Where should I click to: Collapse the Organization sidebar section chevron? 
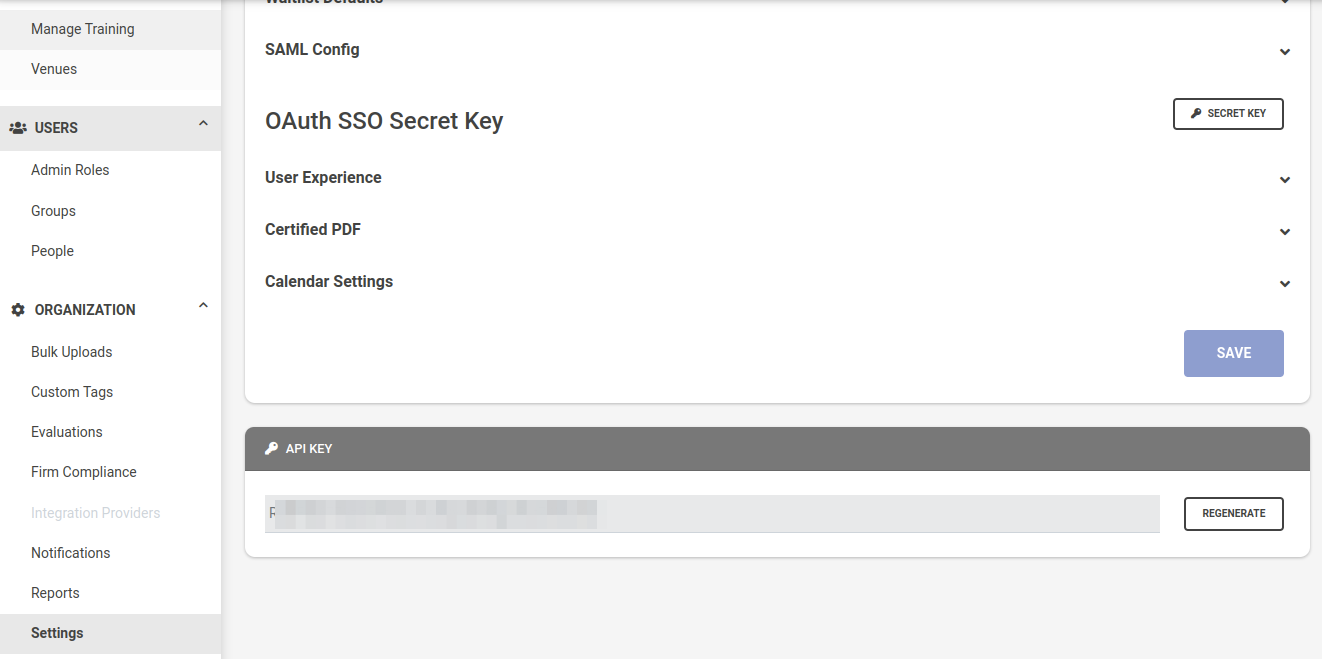click(x=203, y=306)
